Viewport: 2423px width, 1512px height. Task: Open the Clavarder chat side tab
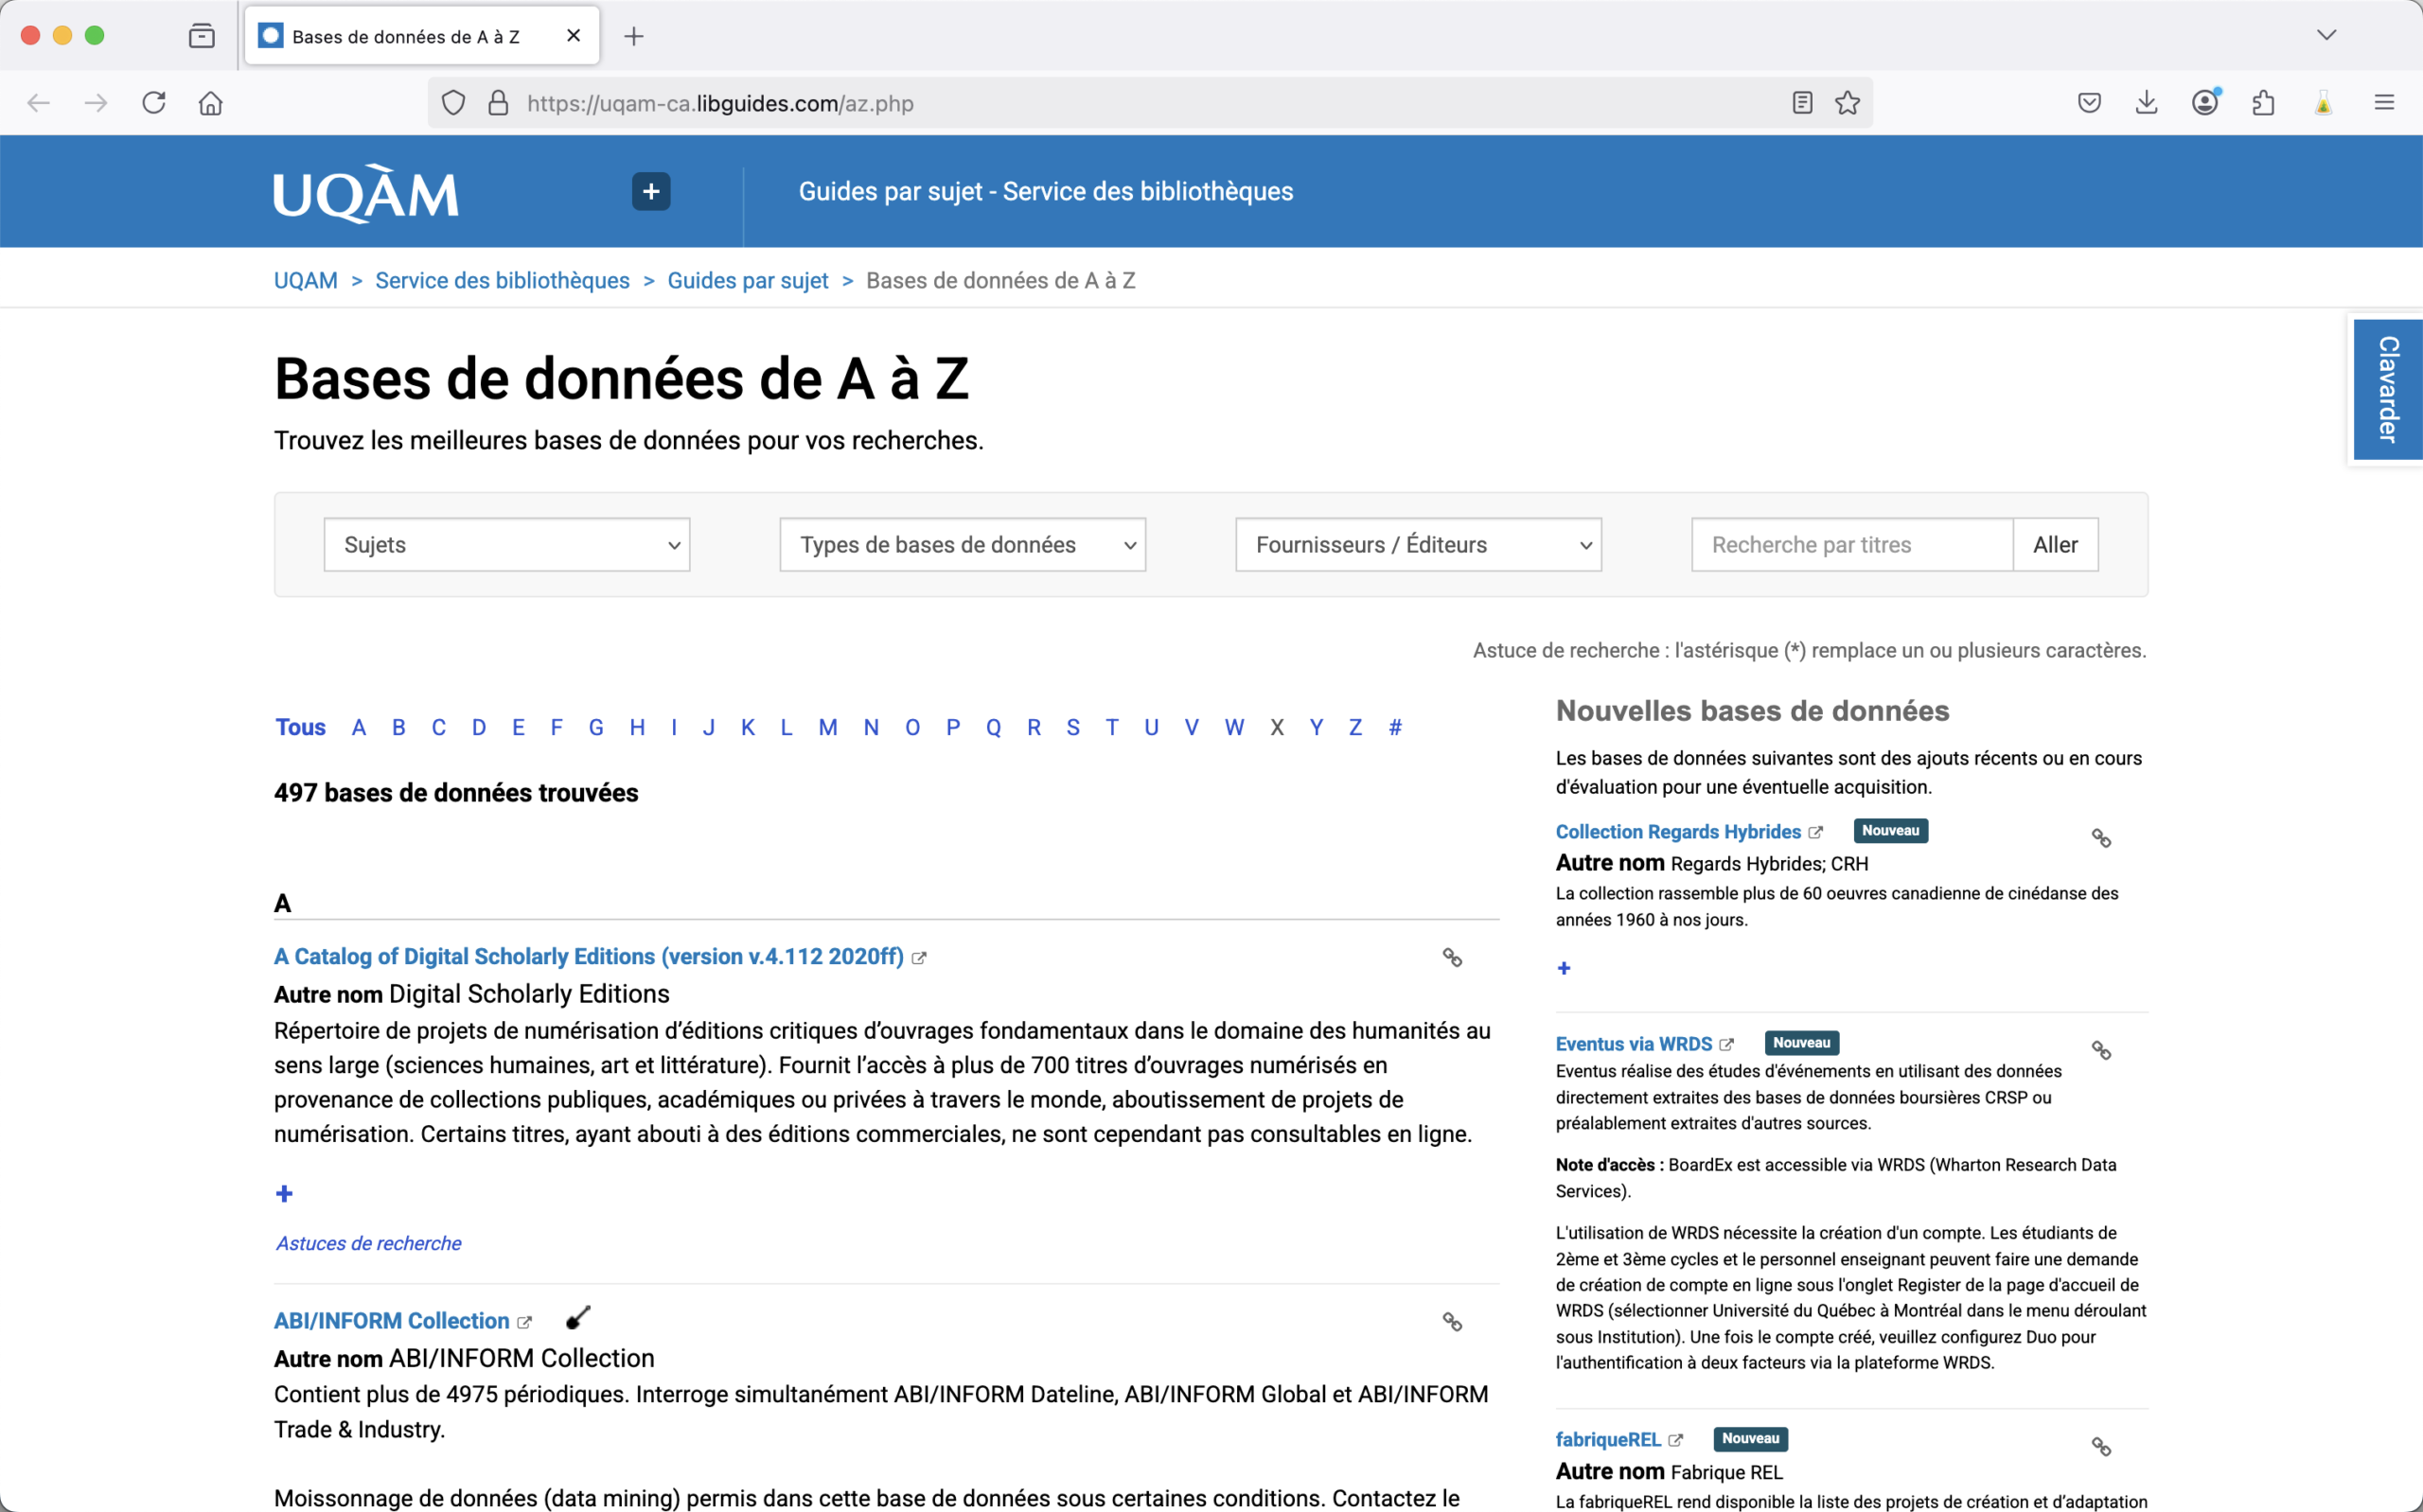coord(2388,389)
